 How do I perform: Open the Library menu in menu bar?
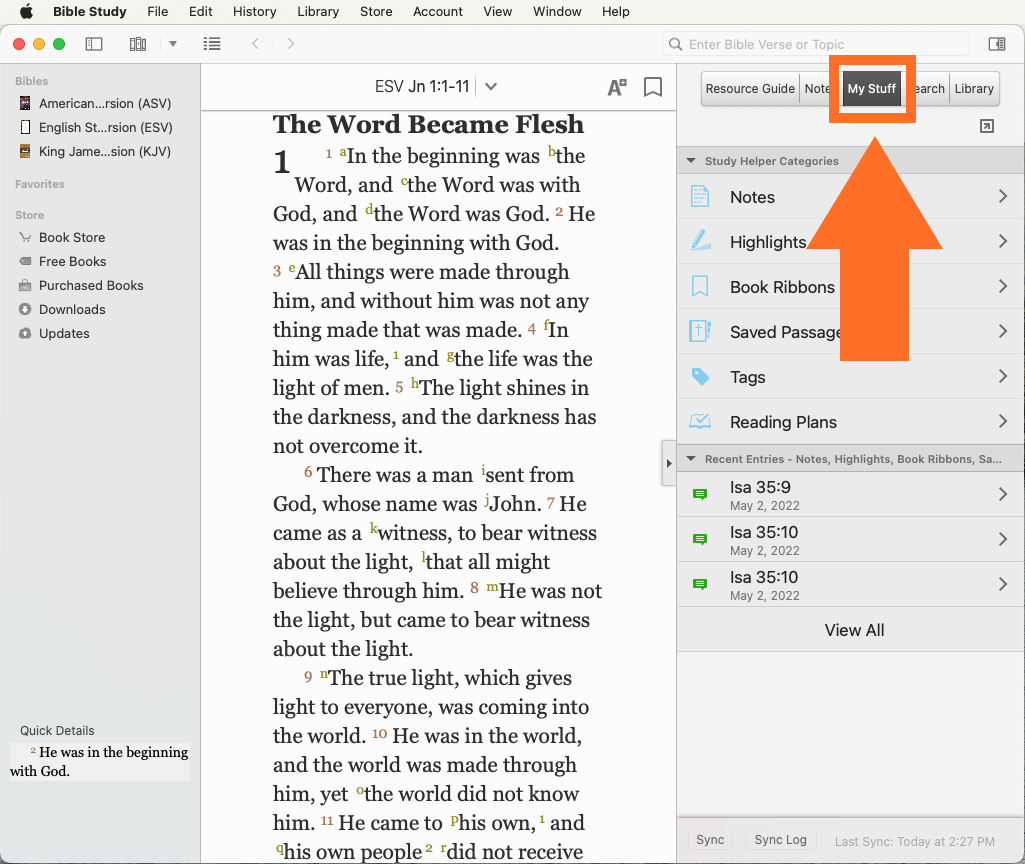coord(317,12)
